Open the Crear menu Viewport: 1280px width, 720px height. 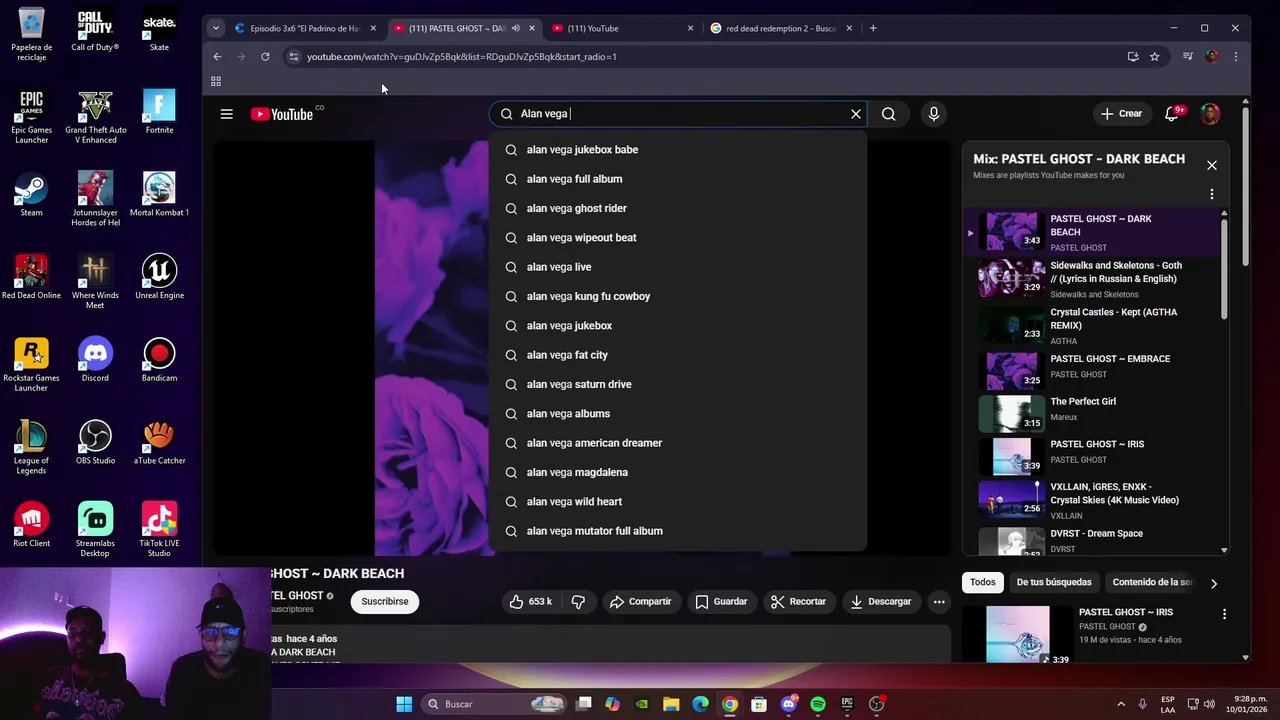coord(1121,114)
